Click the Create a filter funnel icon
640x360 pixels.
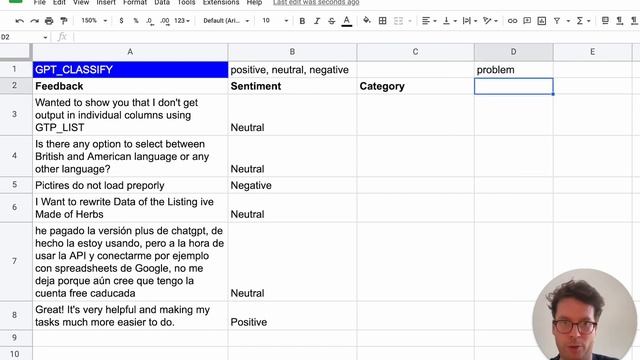557,21
